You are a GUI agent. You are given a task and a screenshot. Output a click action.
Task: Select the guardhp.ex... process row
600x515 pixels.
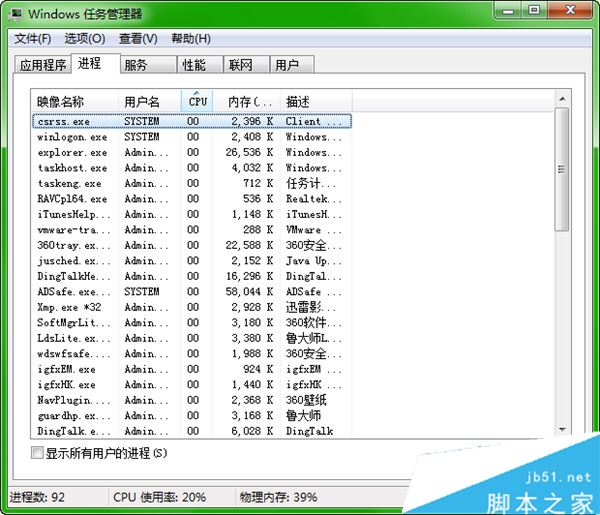pos(192,416)
